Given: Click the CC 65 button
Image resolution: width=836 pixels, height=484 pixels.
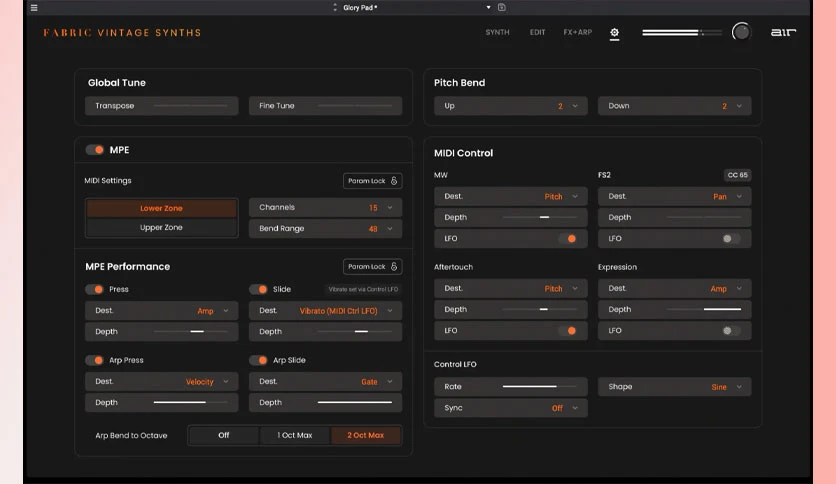Looking at the screenshot, I should click(737, 175).
